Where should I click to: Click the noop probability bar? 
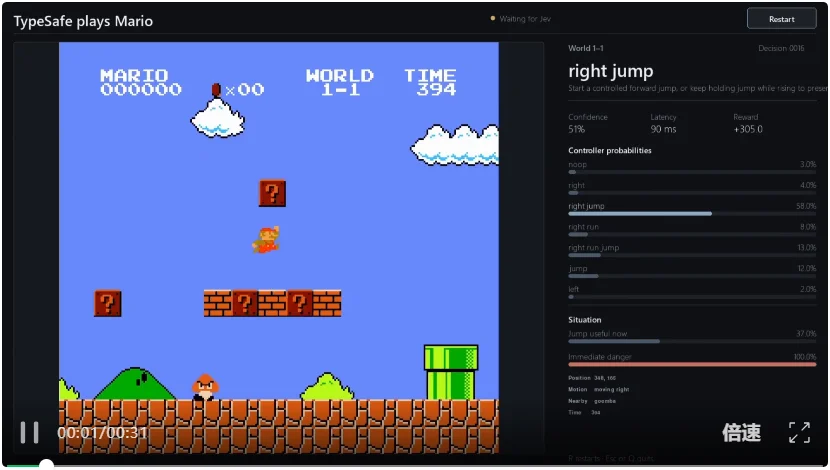click(x=692, y=172)
